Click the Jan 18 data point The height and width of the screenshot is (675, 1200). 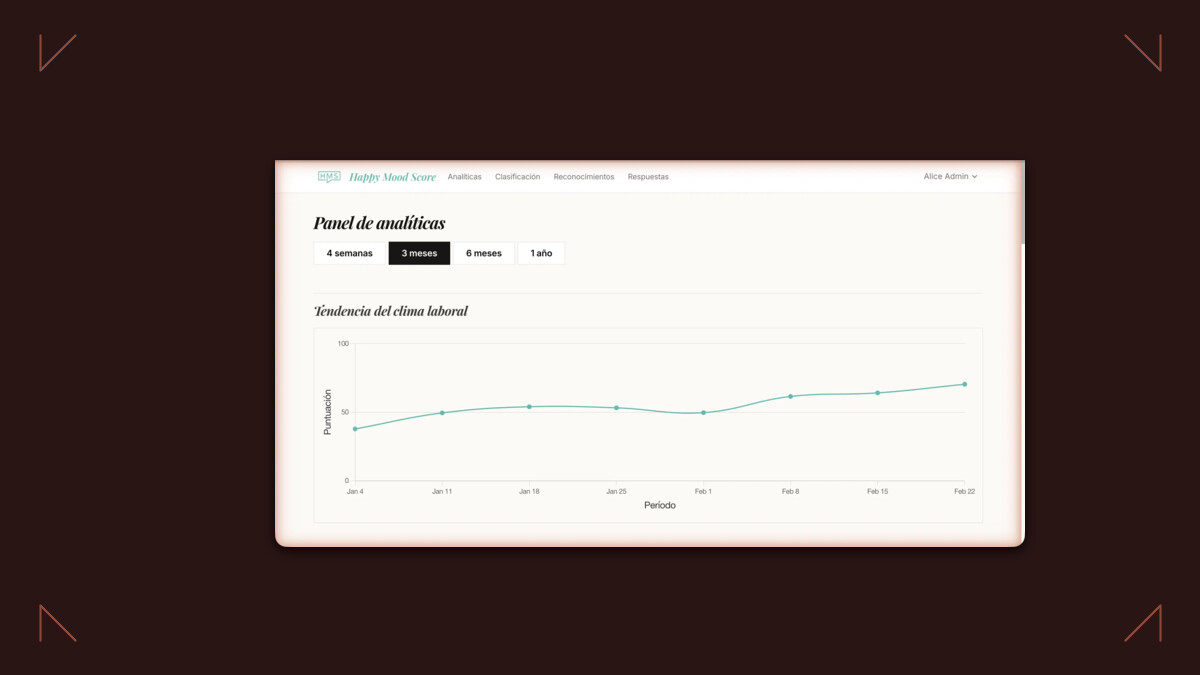[x=529, y=406]
